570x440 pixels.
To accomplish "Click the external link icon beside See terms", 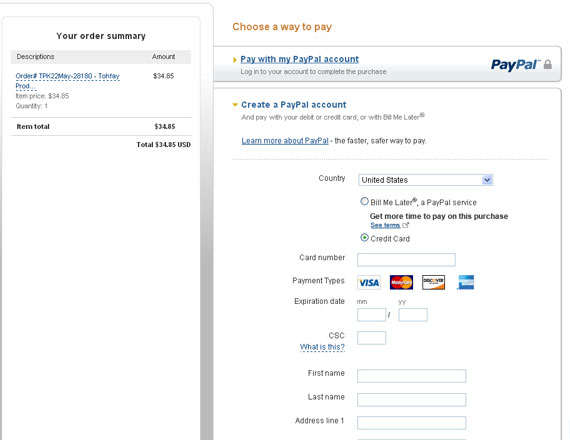I will pyautogui.click(x=406, y=225).
